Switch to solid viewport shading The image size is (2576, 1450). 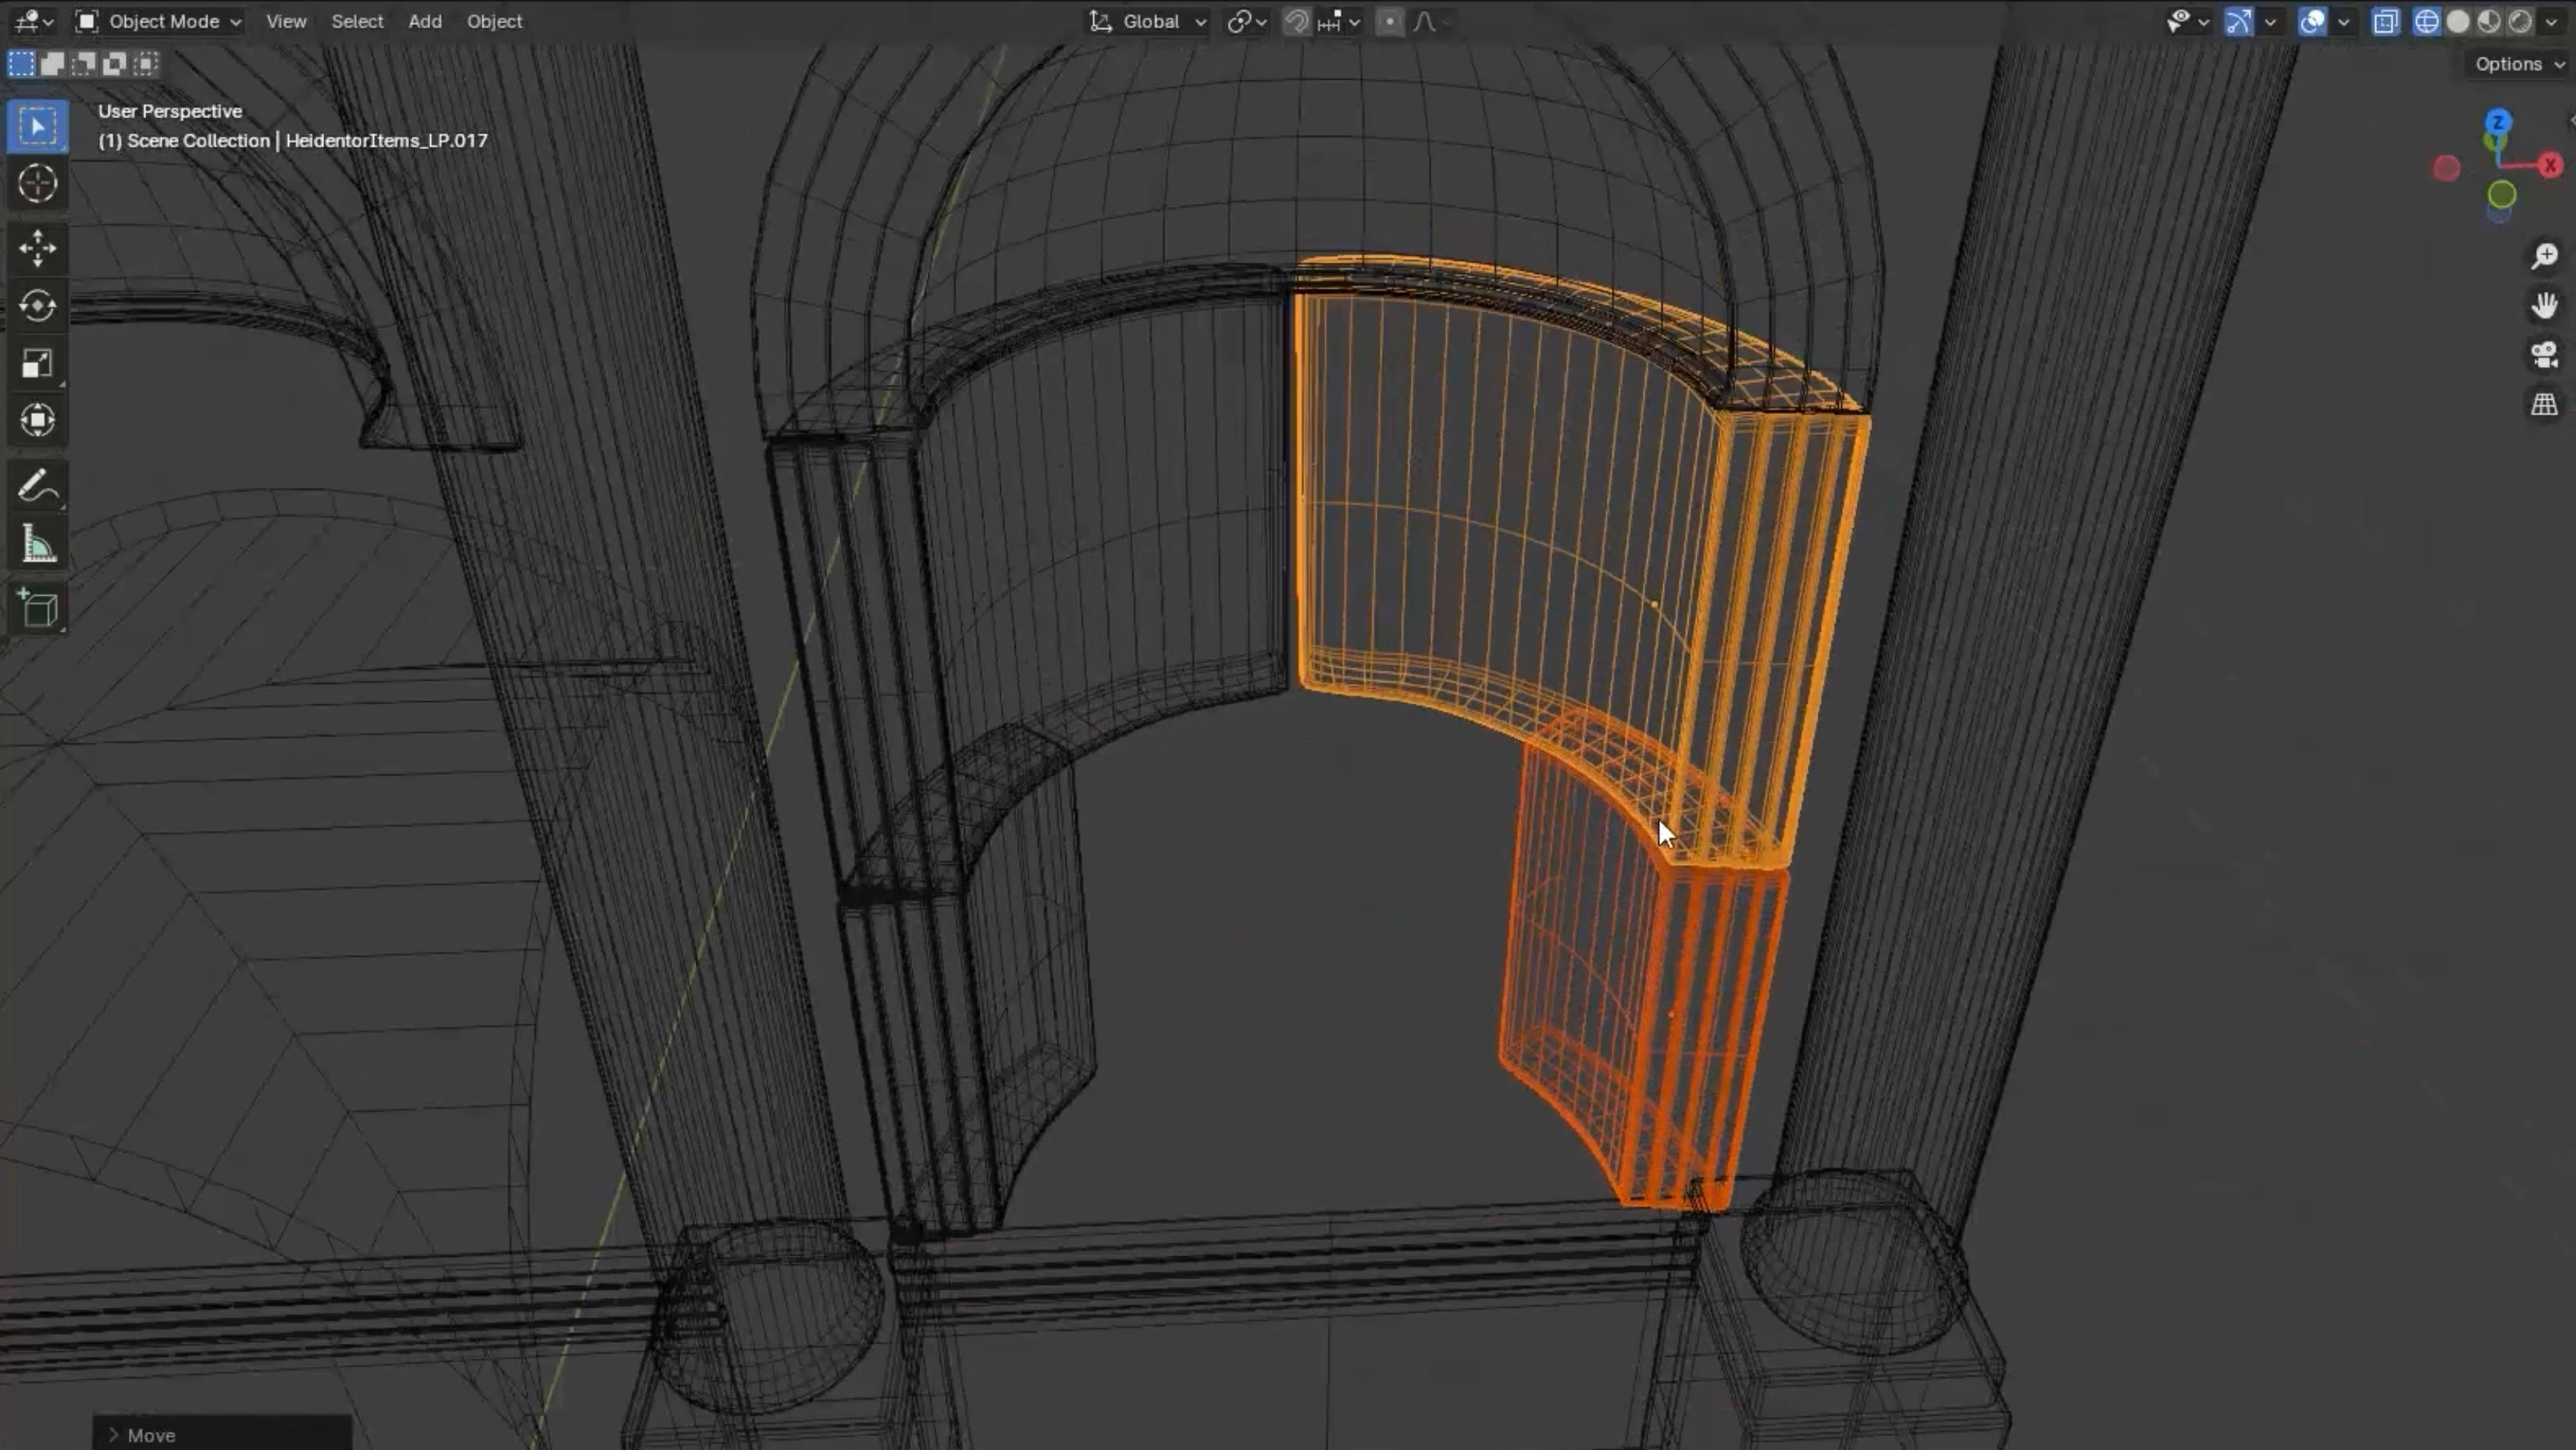2457,21
